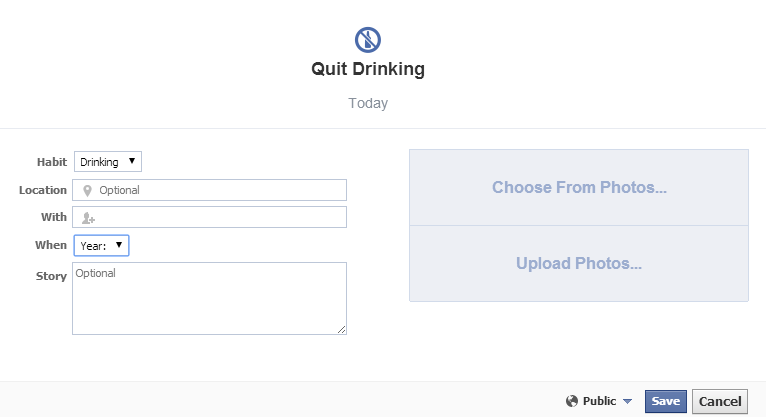This screenshot has height=417, width=766.
Task: Click the Quit Drinking title
Action: click(x=368, y=70)
